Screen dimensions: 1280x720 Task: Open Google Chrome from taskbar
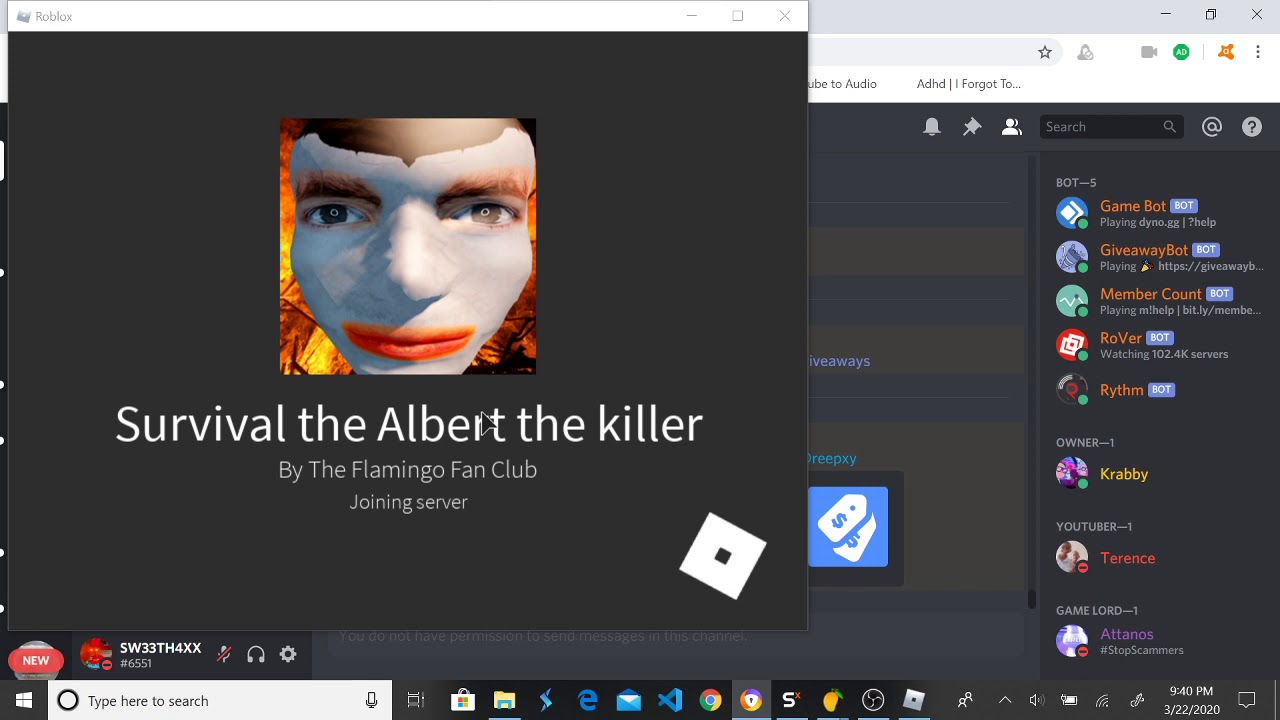711,701
